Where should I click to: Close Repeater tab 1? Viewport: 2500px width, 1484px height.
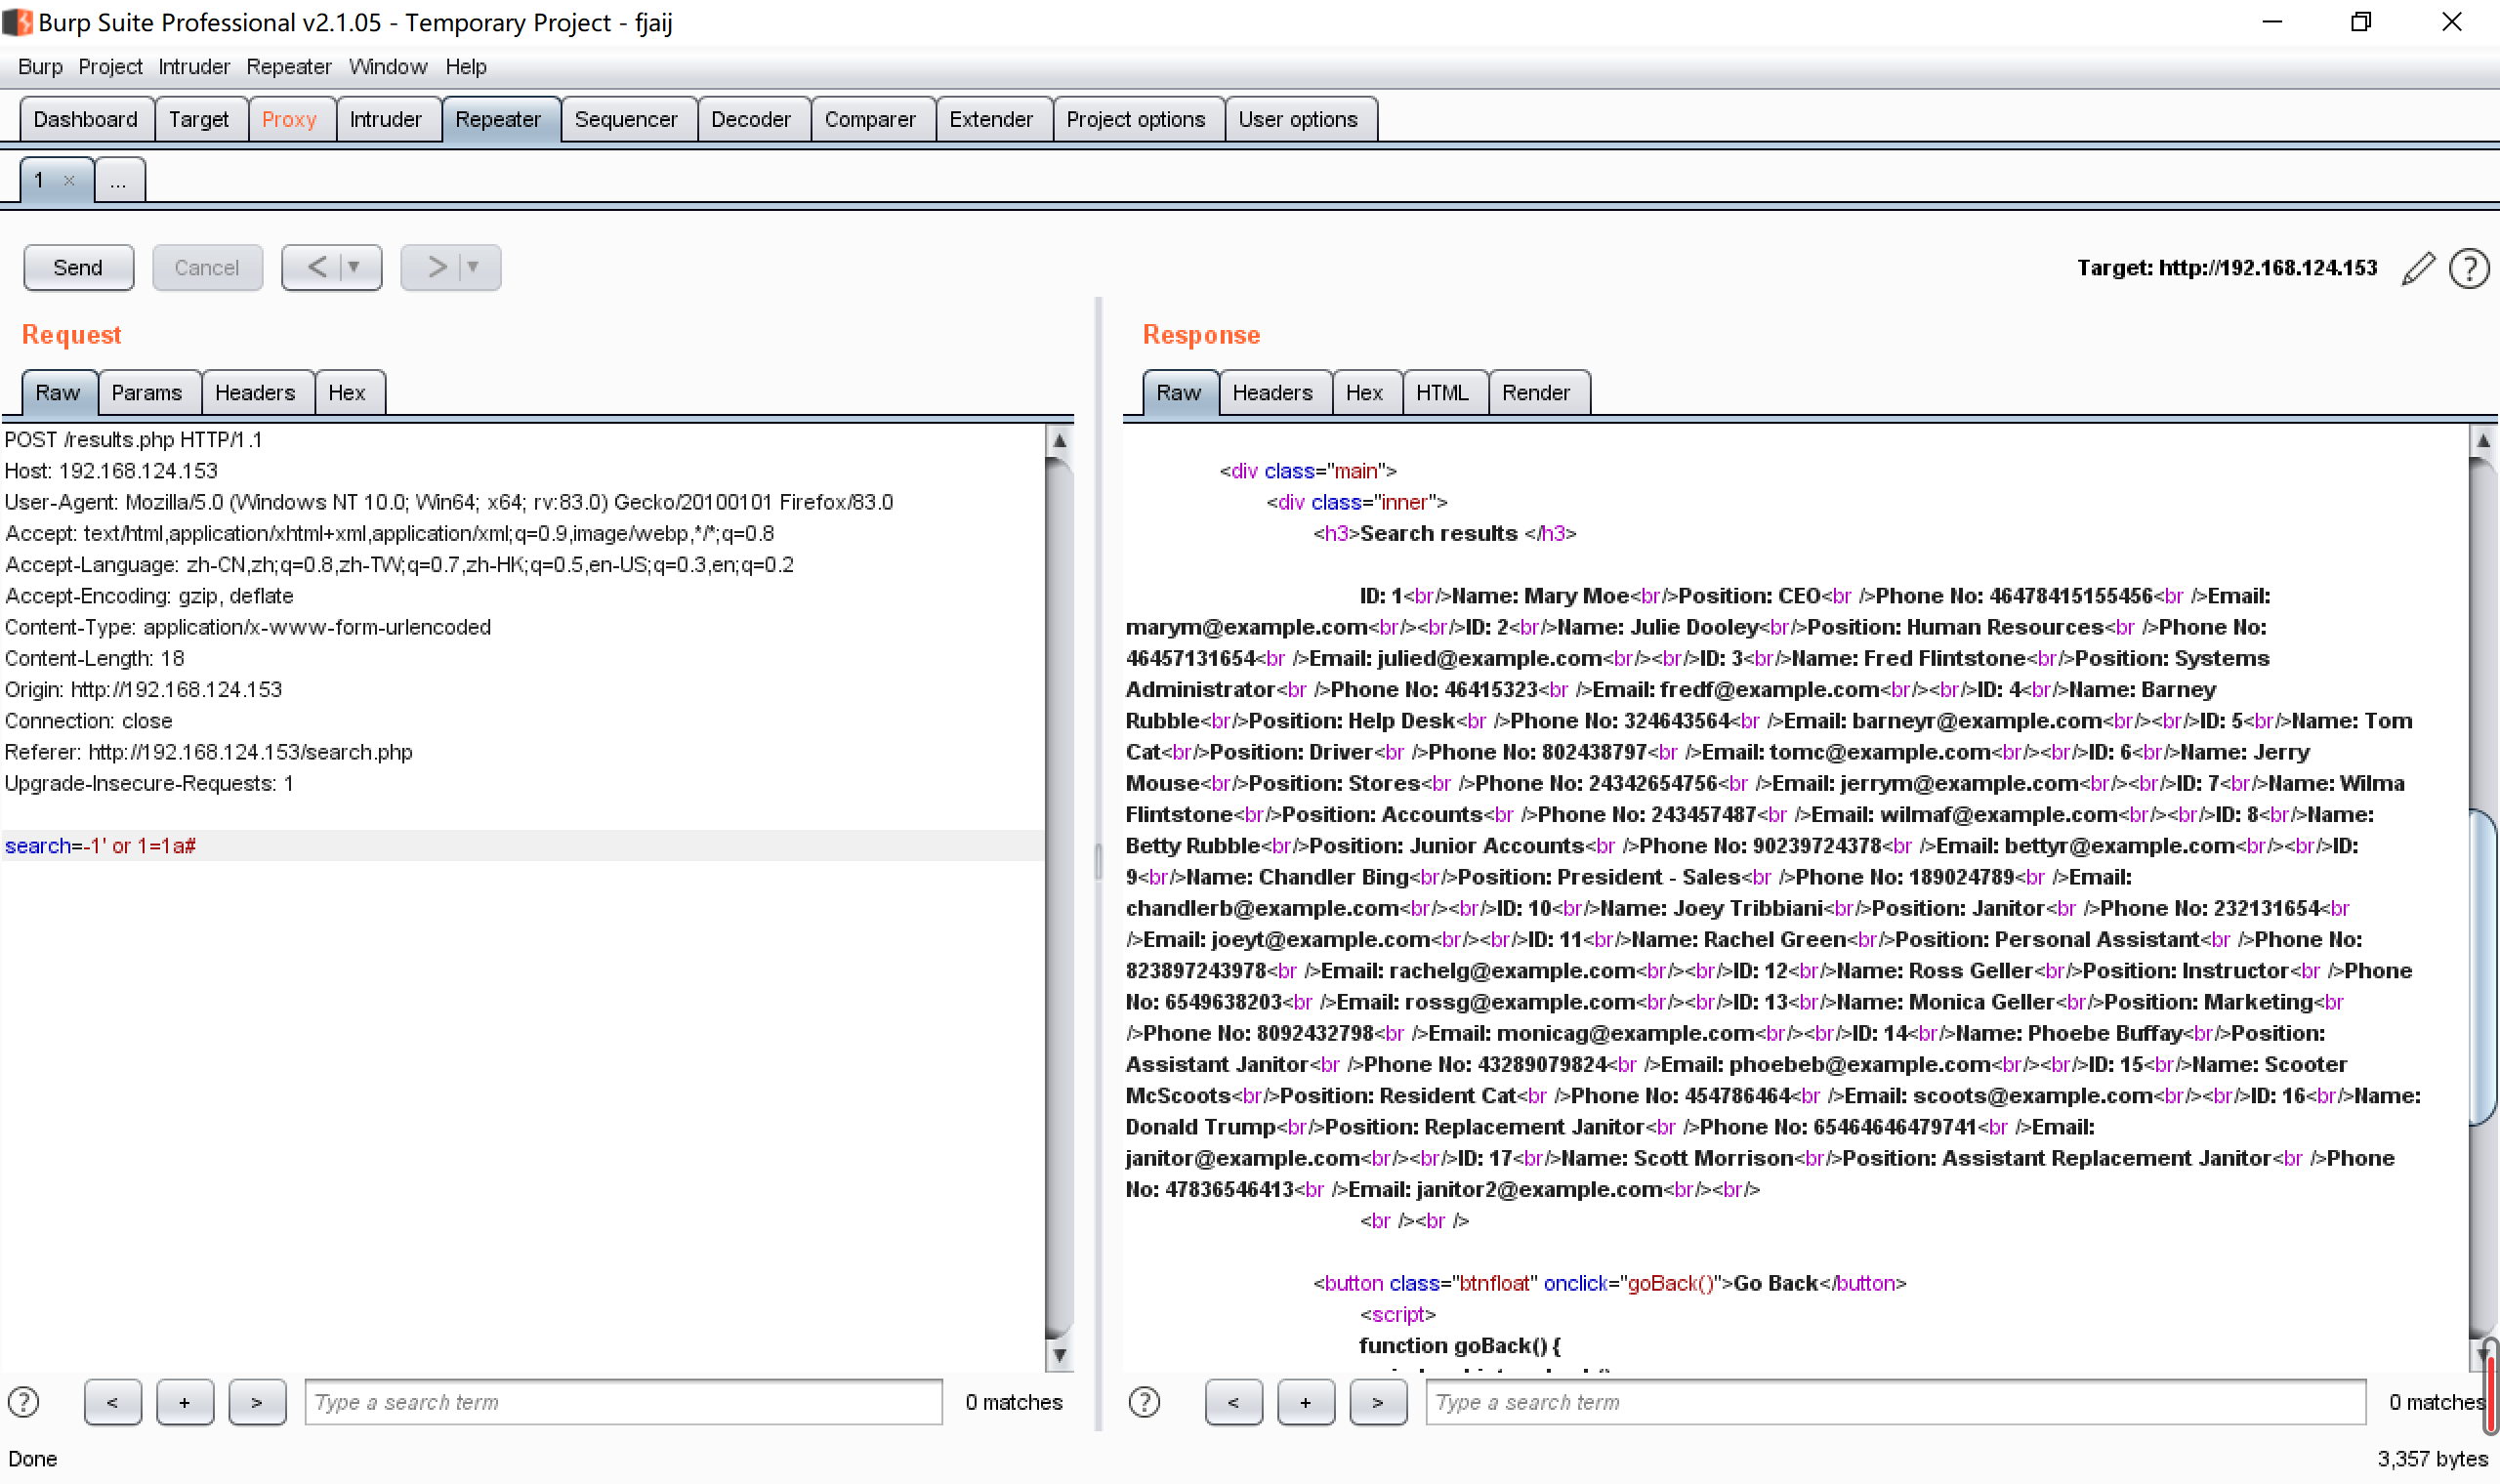coord(69,181)
